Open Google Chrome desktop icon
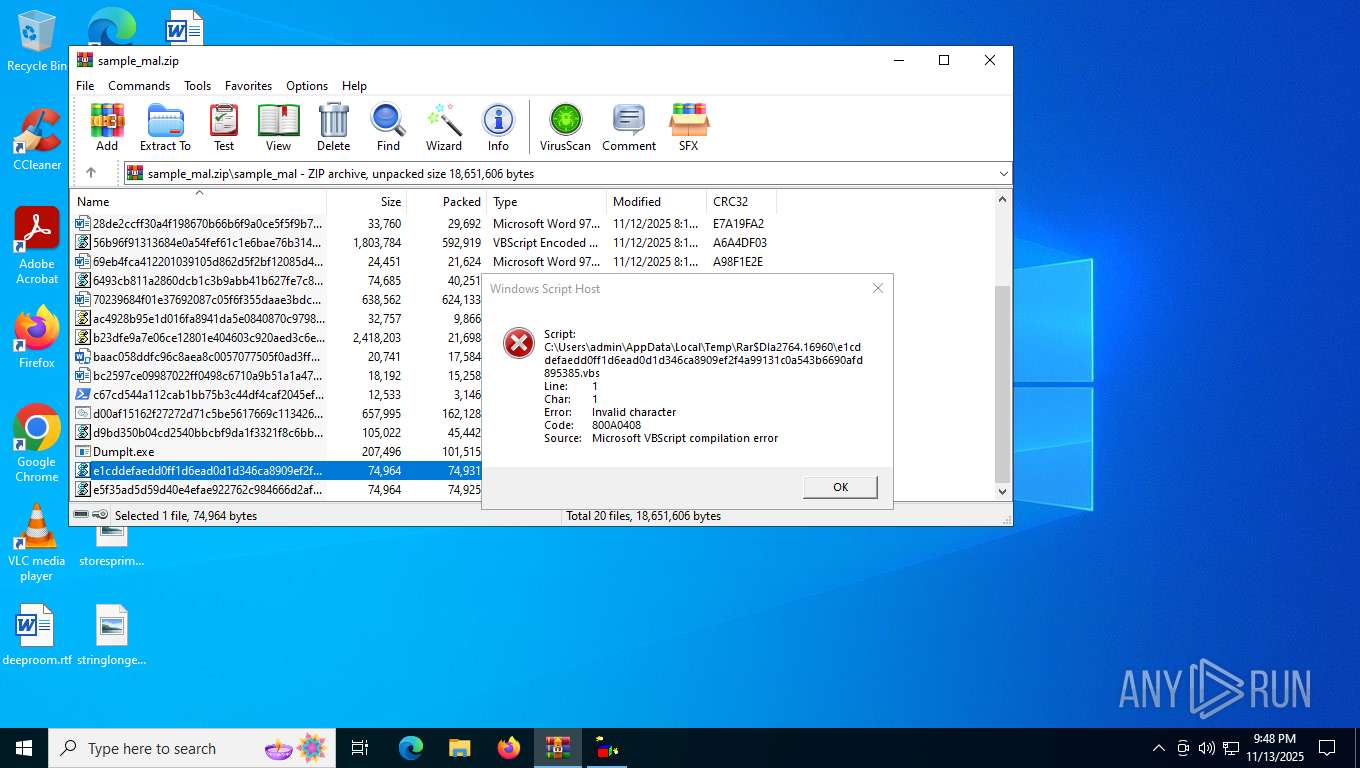This screenshot has height=768, width=1360. point(37,444)
